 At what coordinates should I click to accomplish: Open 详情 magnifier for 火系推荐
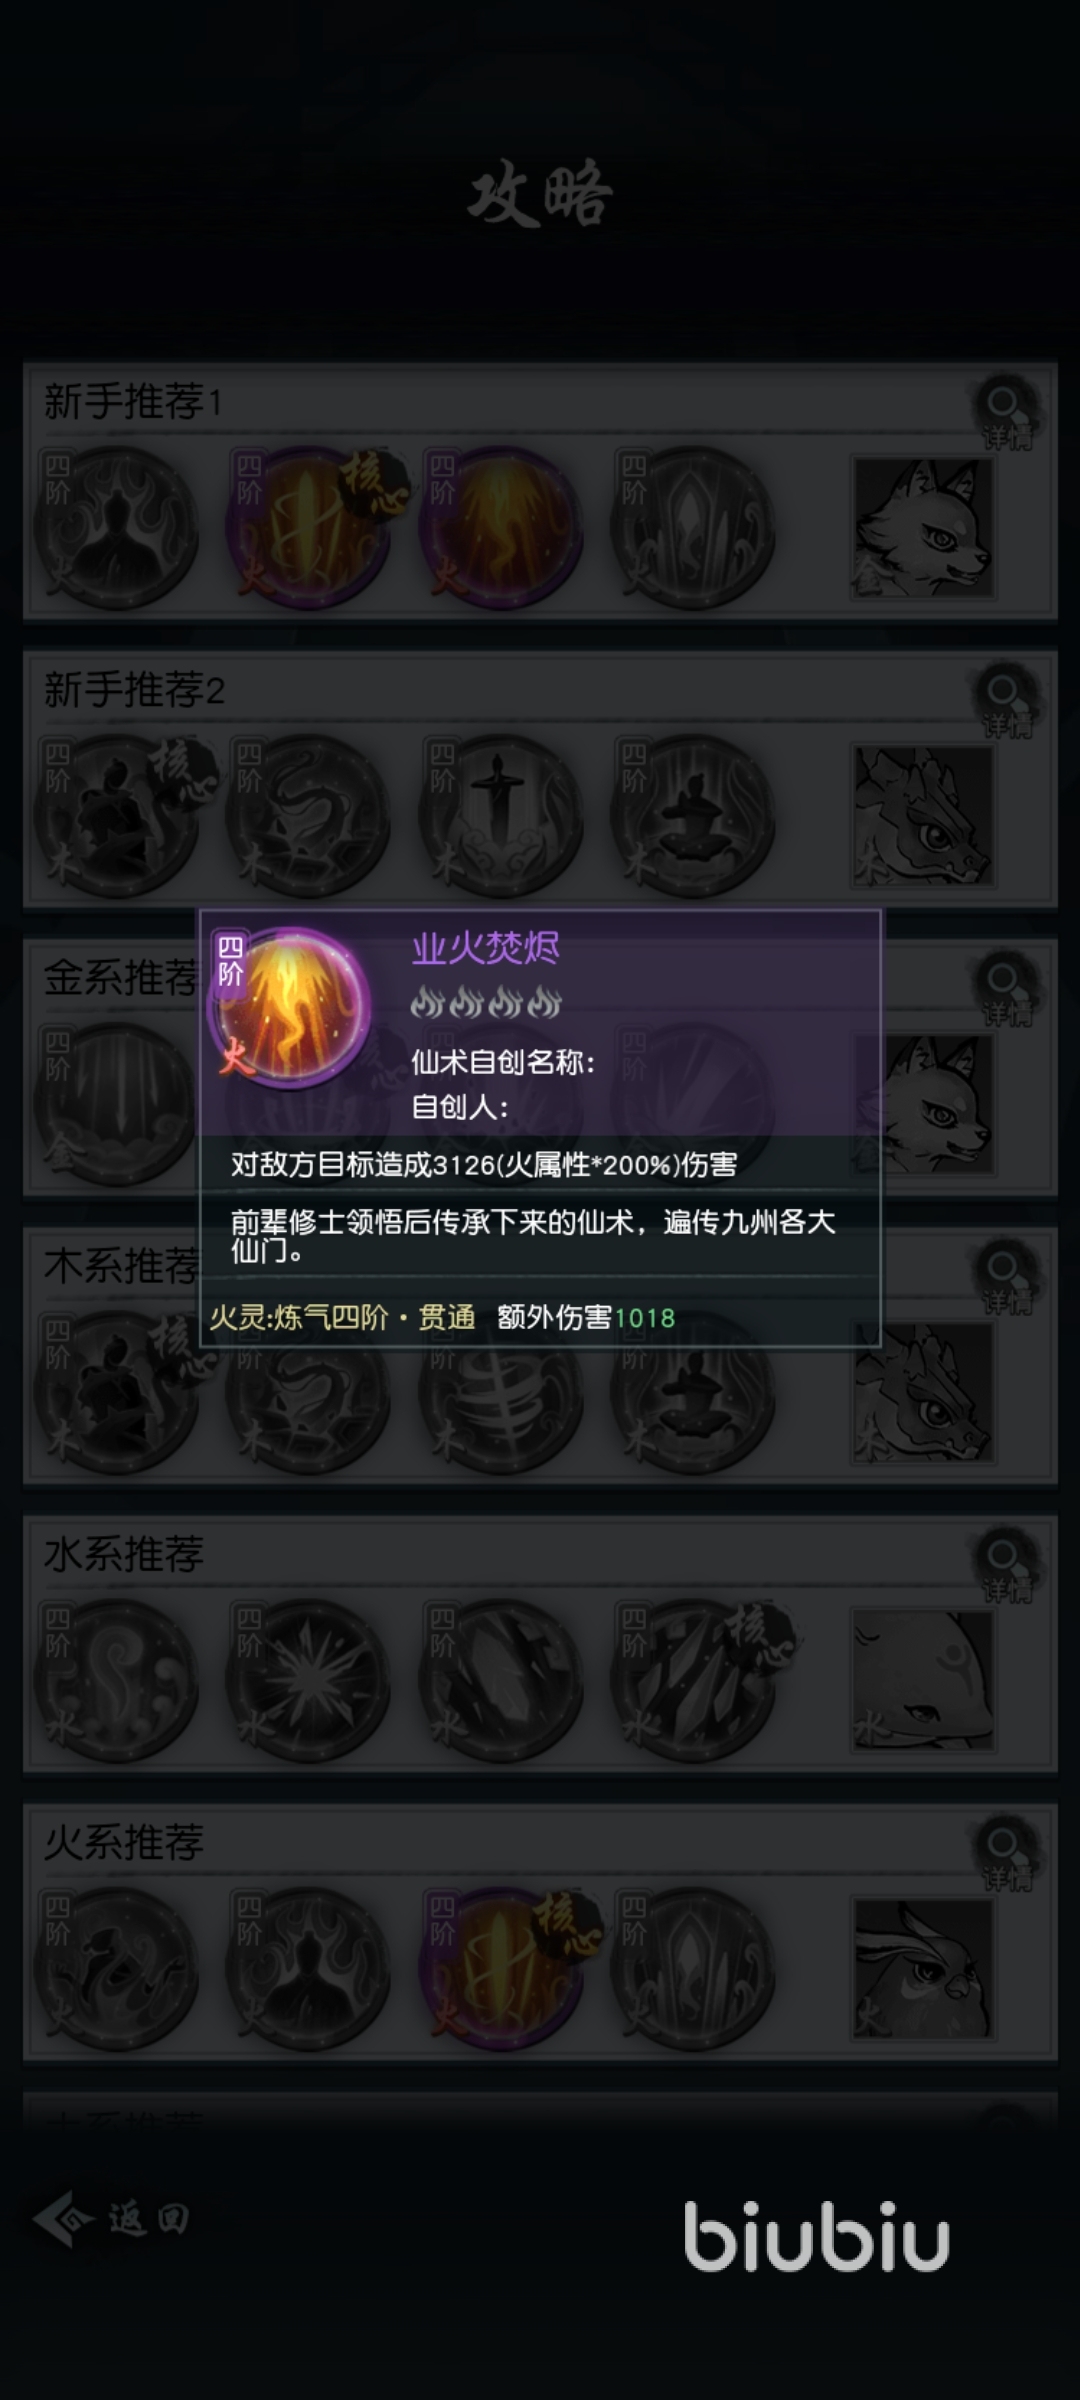[1006, 1852]
